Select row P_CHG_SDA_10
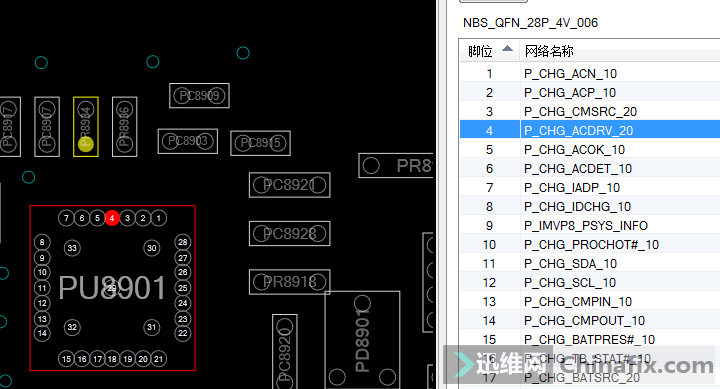The height and width of the screenshot is (389, 720). 590,264
